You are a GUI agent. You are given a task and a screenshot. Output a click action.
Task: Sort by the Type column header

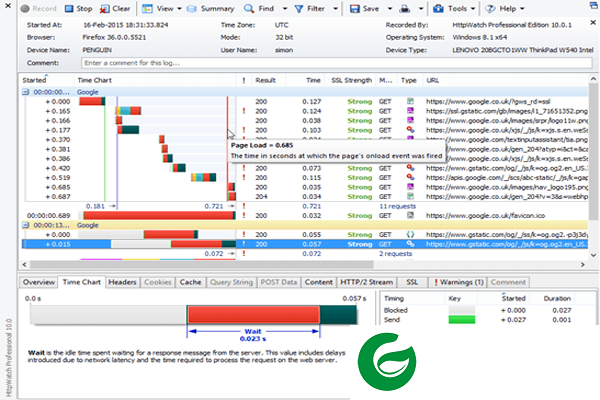409,80
